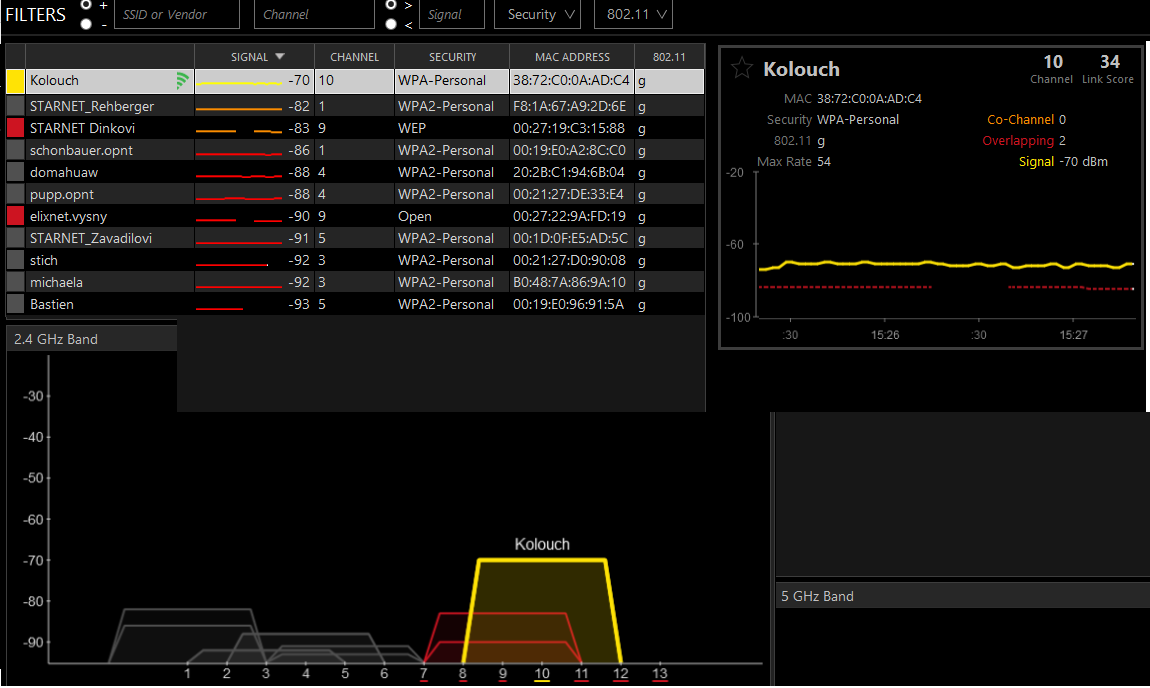
Task: Sort the table by the MAC Address column
Action: pos(571,57)
